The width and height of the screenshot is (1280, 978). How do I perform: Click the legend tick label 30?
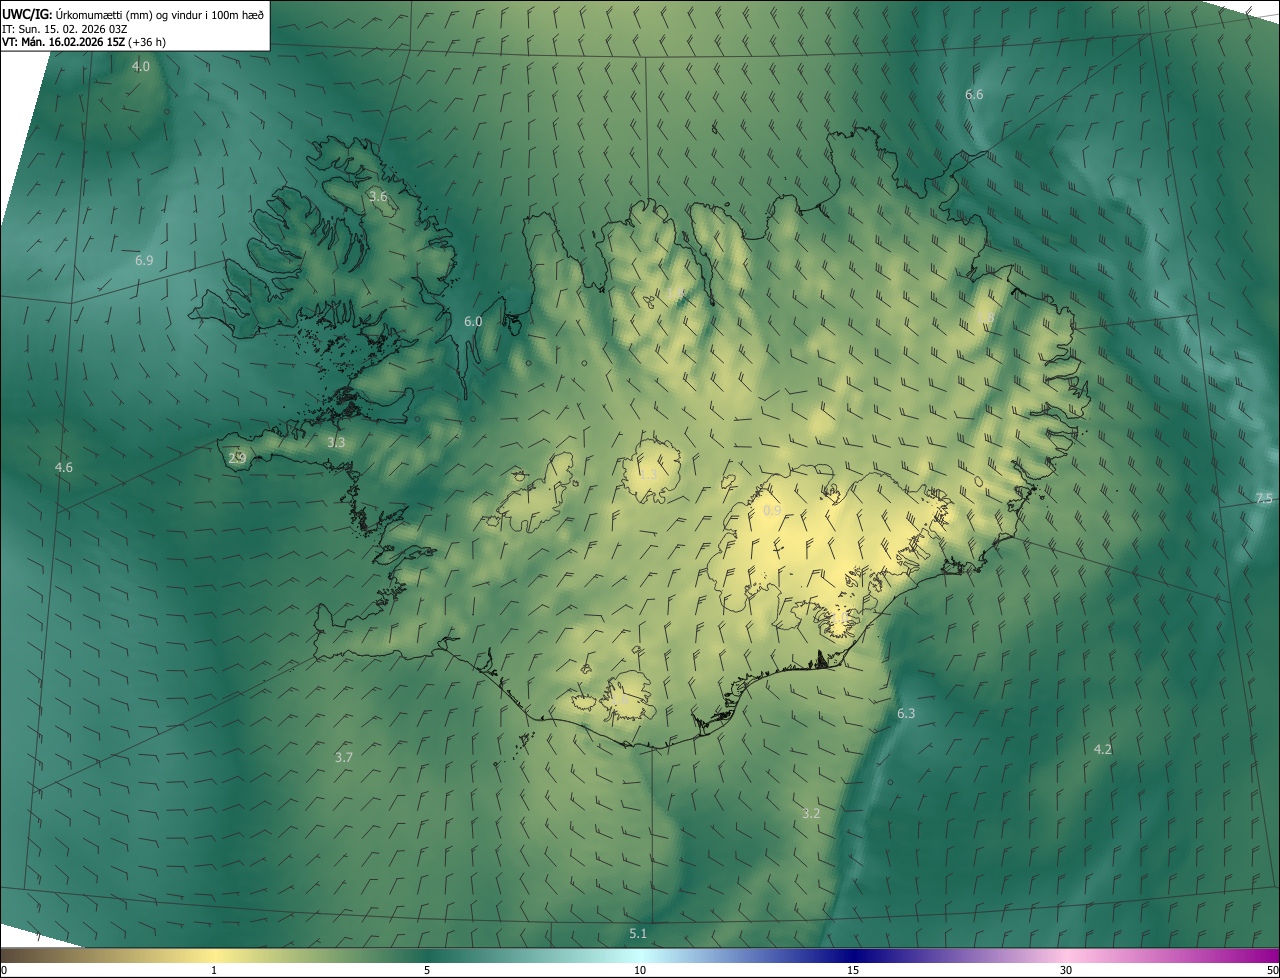tap(1066, 970)
